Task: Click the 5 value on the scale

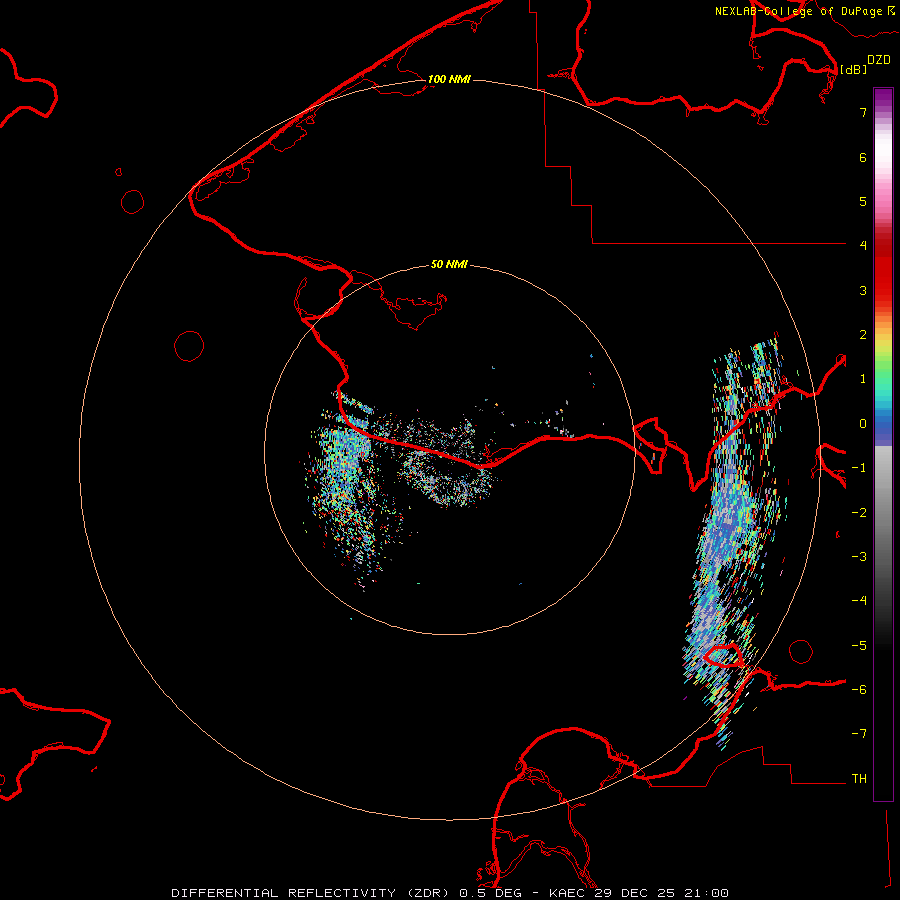Action: pyautogui.click(x=863, y=201)
